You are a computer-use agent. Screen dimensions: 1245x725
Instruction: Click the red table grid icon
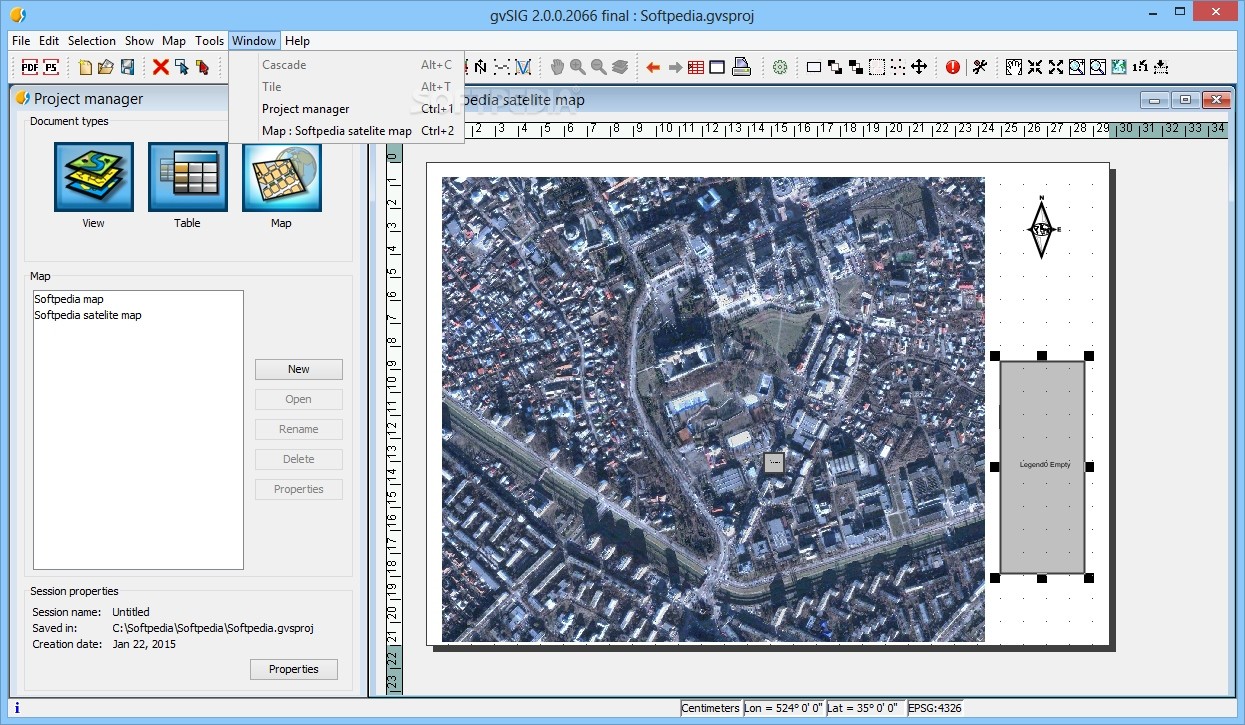pos(696,67)
